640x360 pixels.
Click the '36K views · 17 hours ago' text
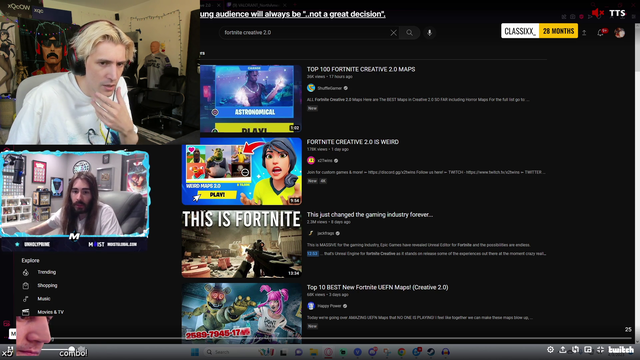[x=329, y=77]
